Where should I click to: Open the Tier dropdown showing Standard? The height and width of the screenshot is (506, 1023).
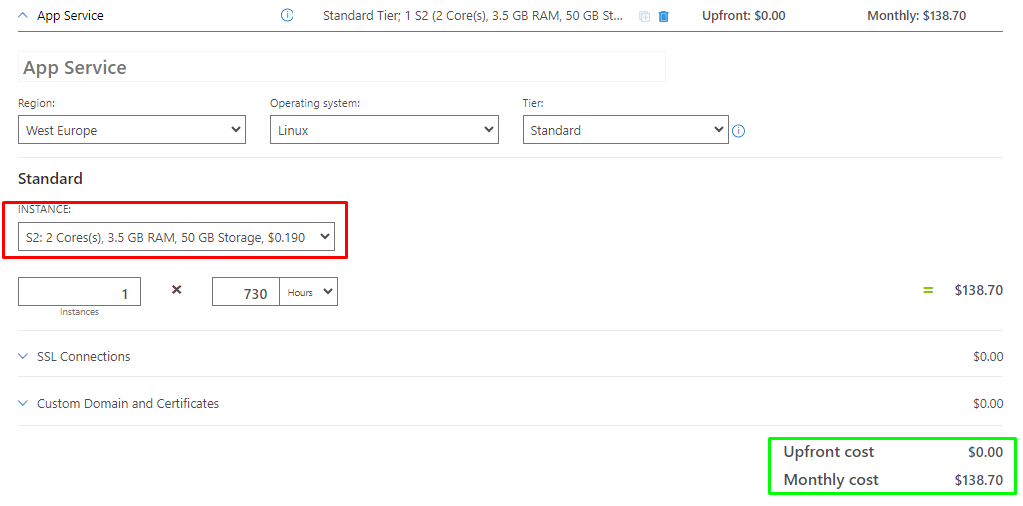[x=626, y=130]
